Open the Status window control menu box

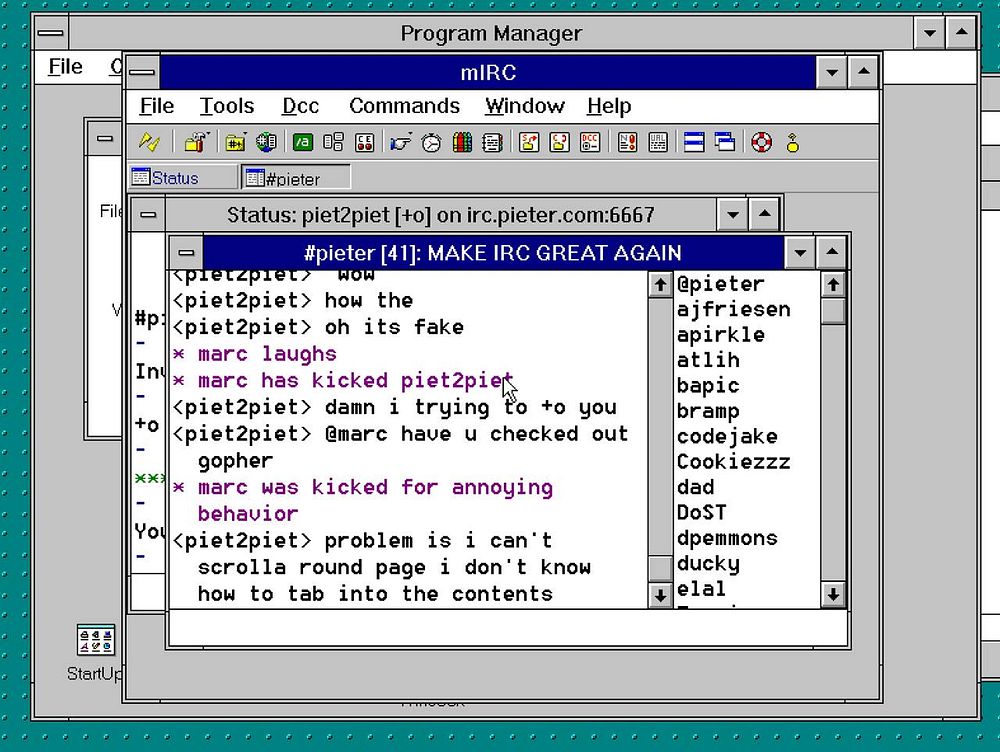(x=148, y=214)
